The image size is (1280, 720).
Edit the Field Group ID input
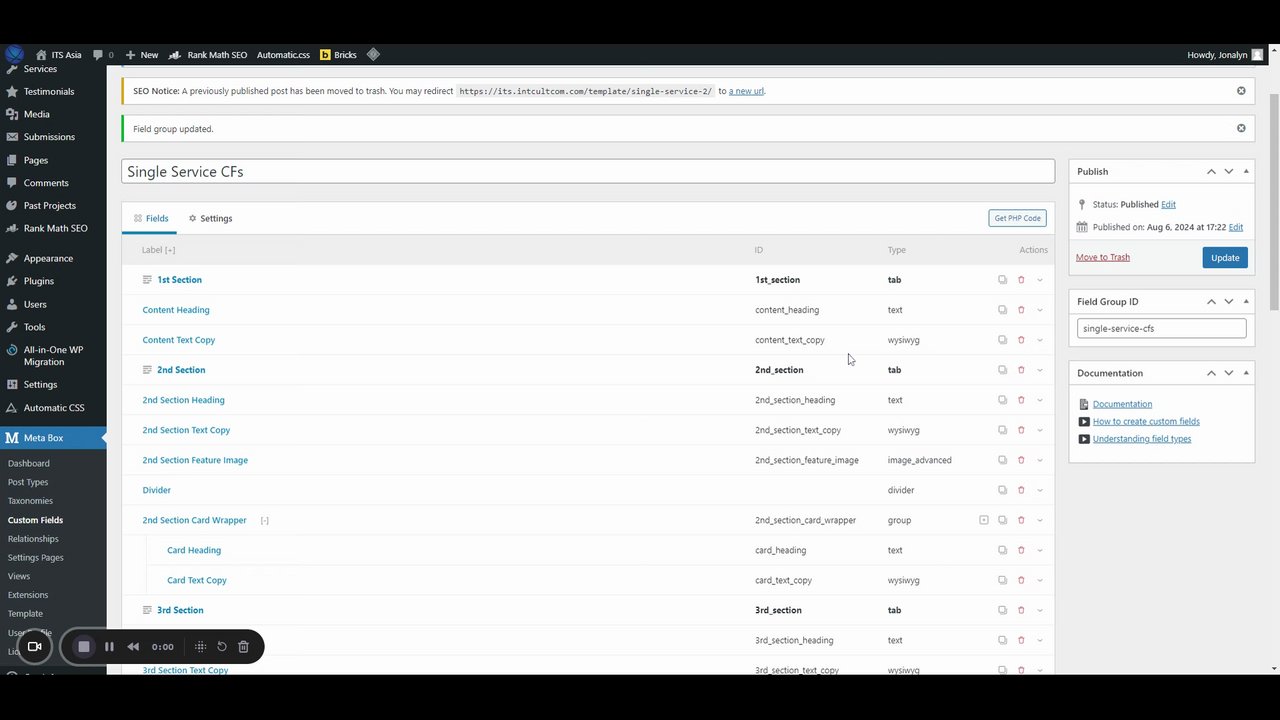click(1161, 328)
